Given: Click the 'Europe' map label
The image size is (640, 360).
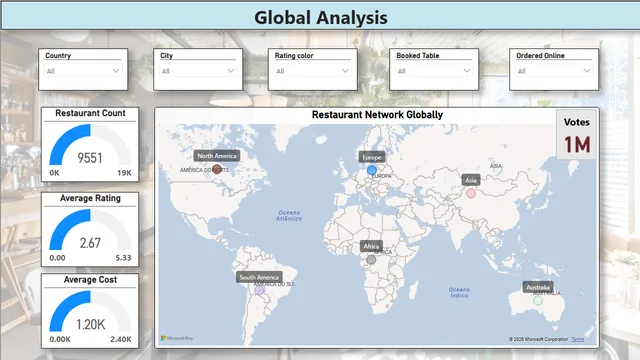Looking at the screenshot, I should (372, 157).
